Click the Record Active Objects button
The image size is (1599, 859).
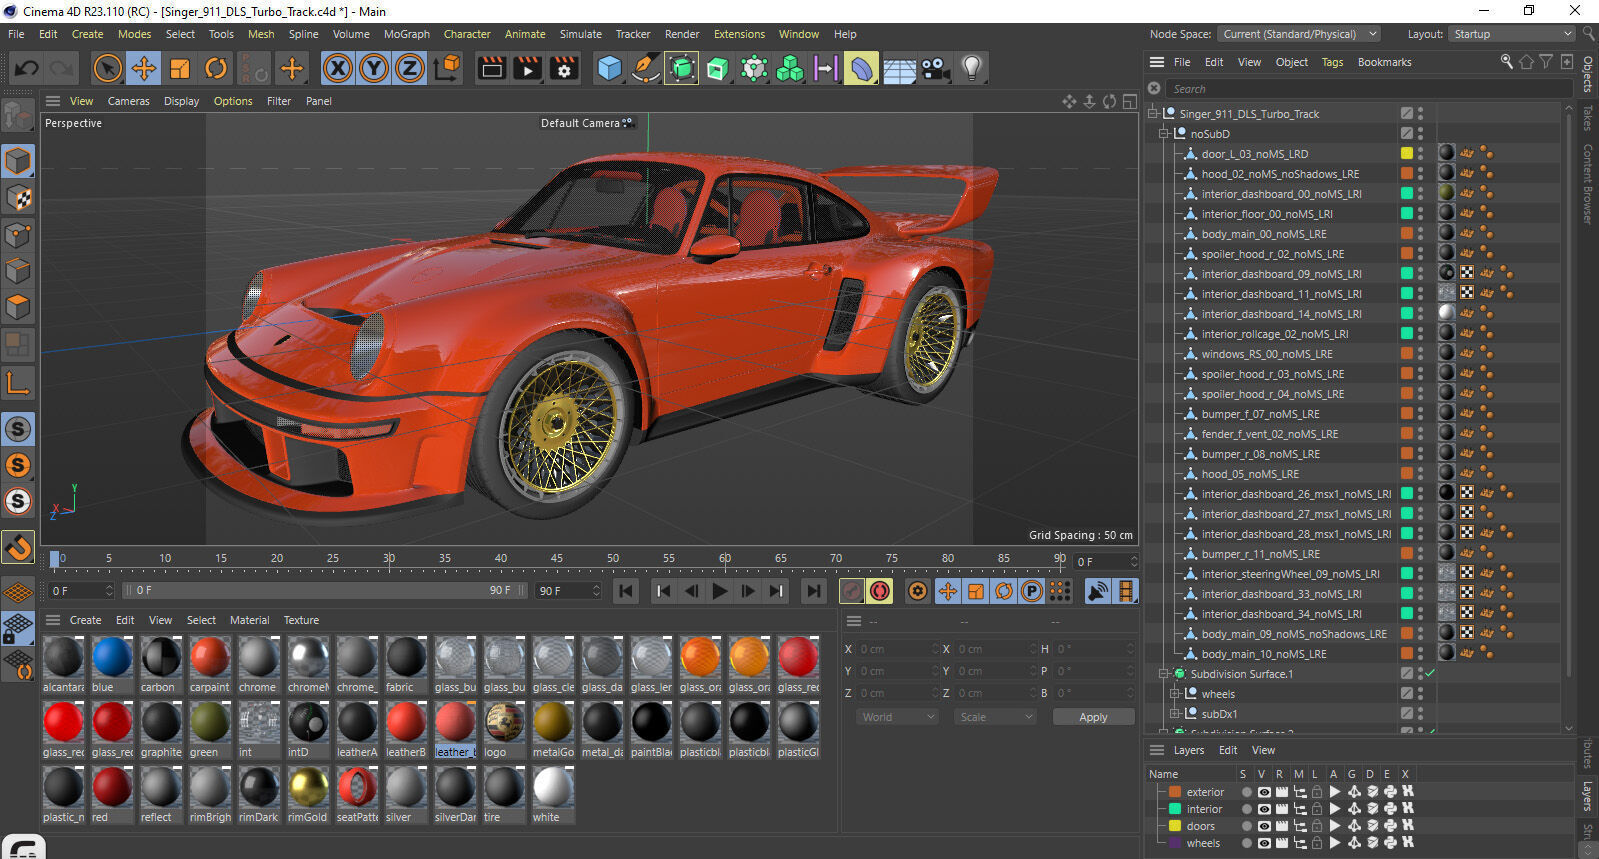tap(852, 591)
